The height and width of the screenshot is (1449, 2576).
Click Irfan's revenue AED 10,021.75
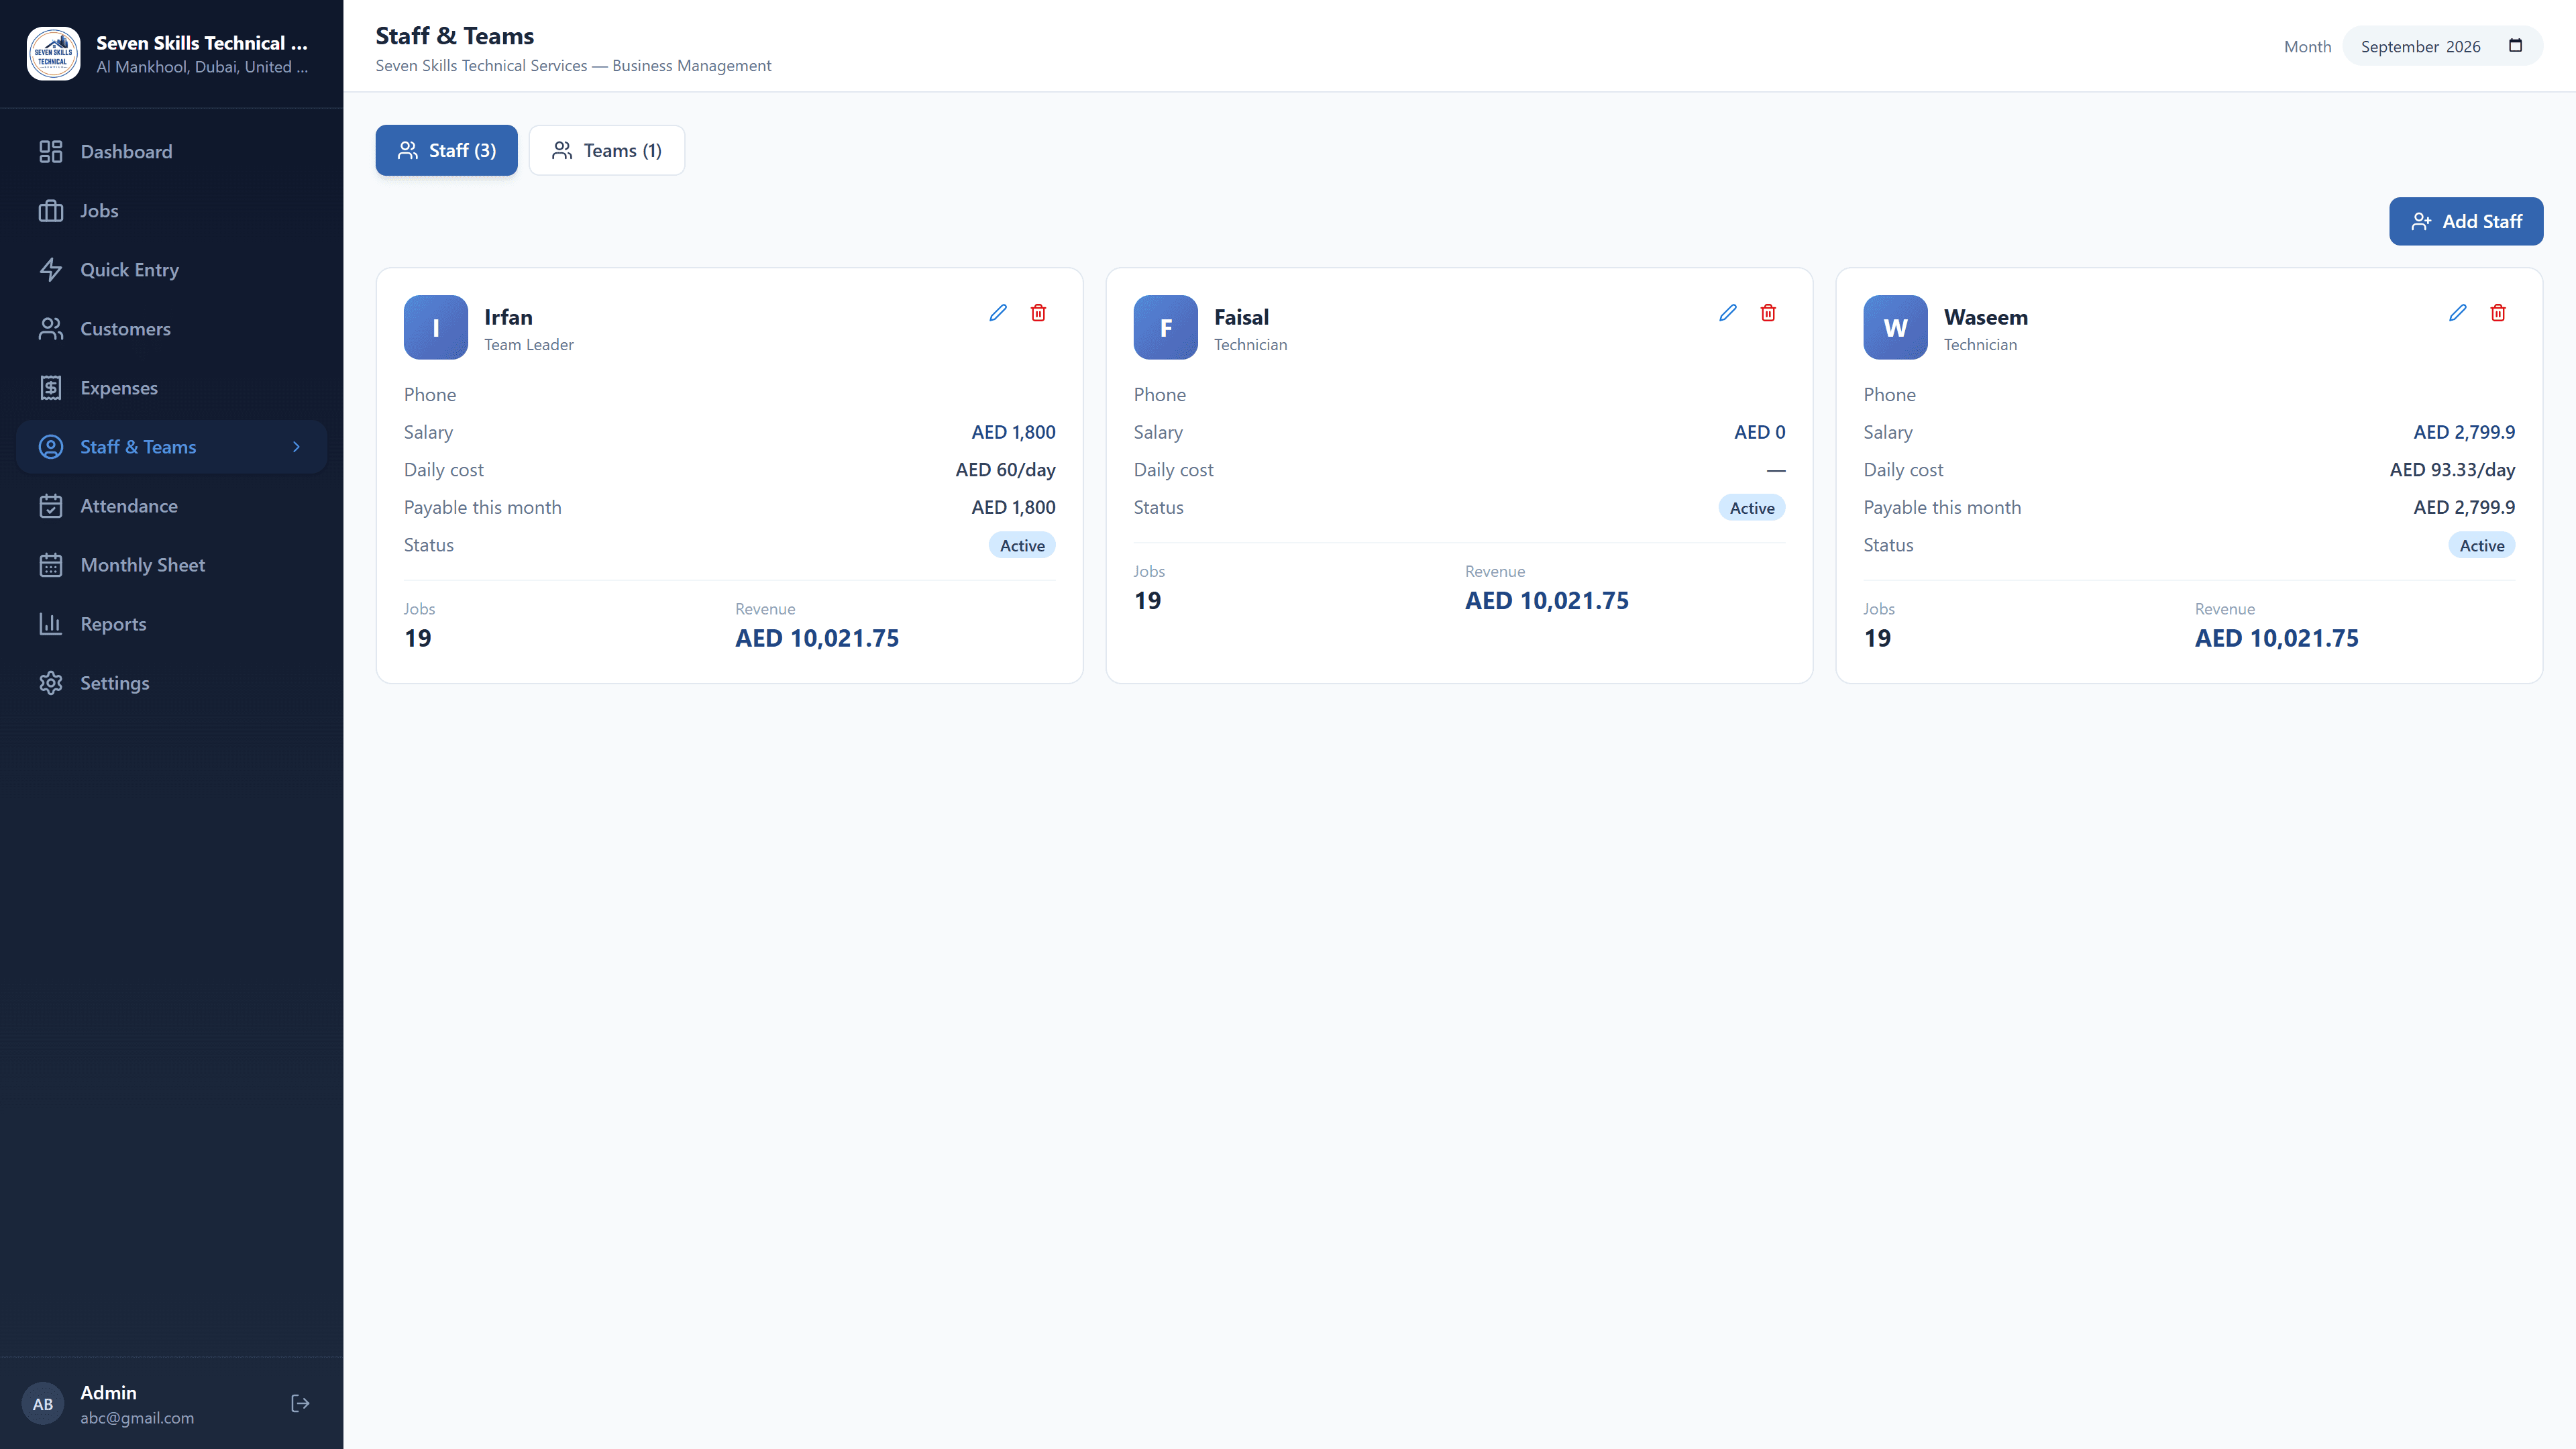(x=817, y=638)
